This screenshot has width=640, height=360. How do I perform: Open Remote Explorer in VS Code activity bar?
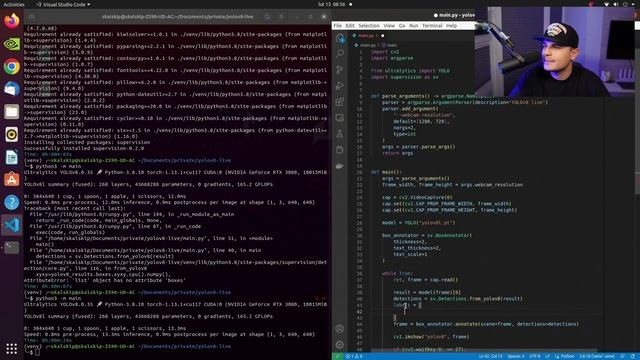(340, 118)
